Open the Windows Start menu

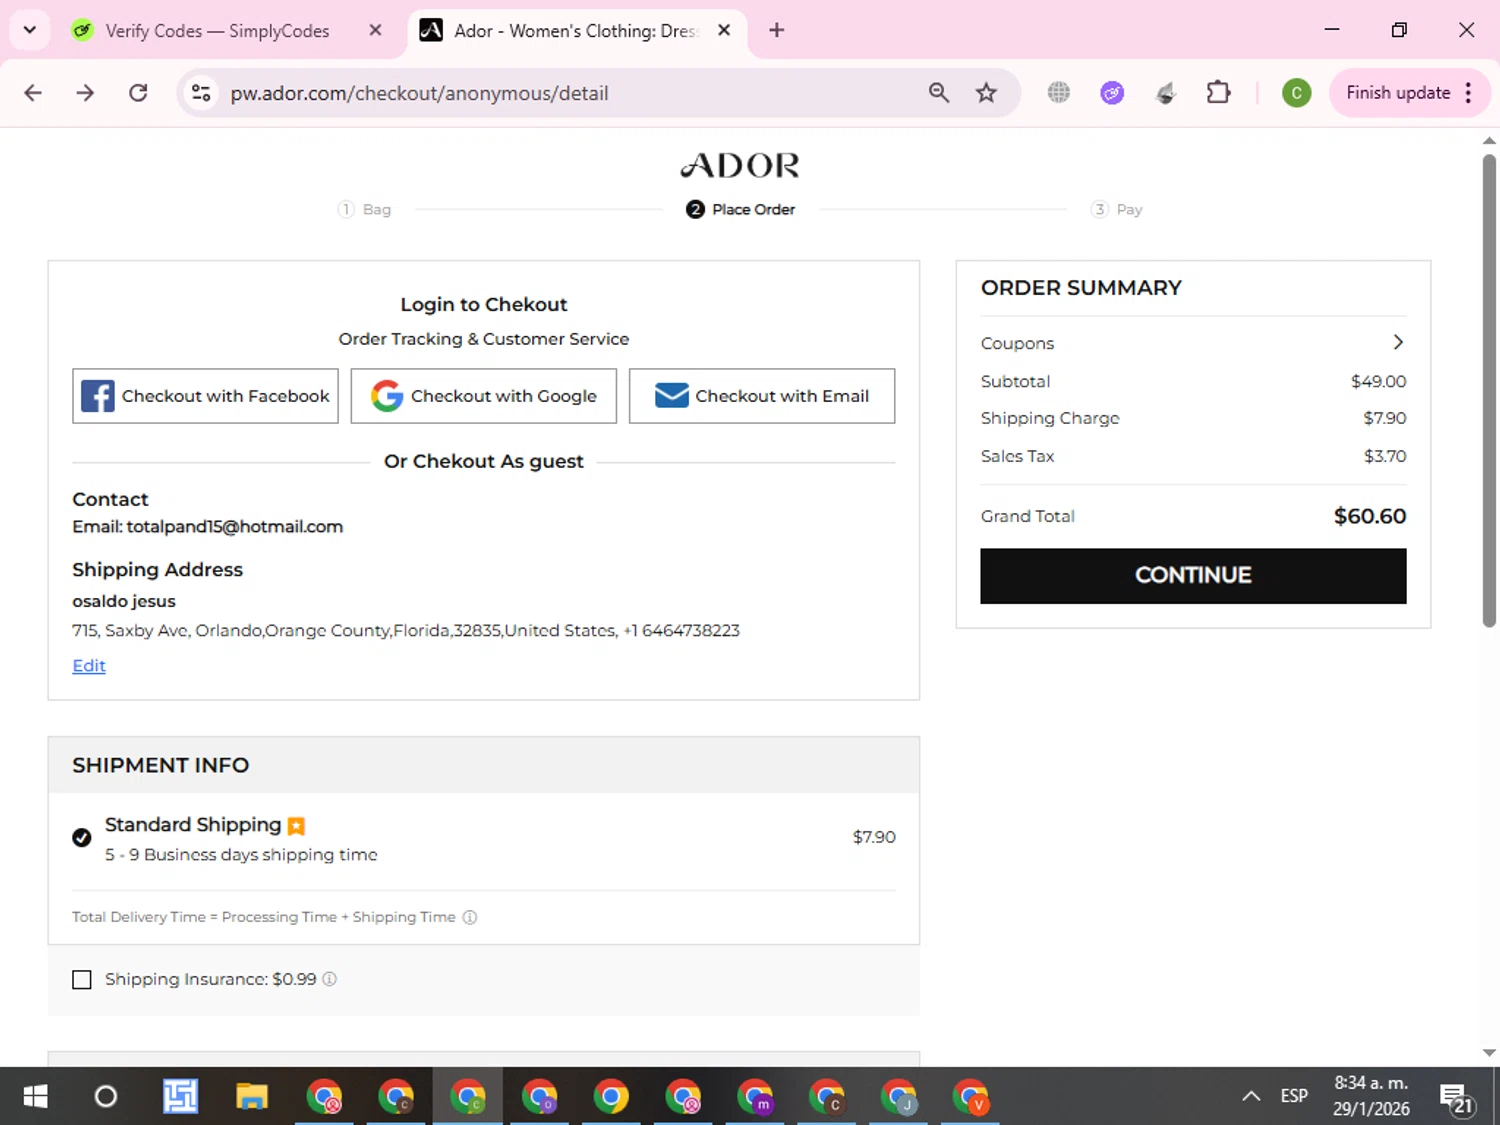pyautogui.click(x=35, y=1096)
